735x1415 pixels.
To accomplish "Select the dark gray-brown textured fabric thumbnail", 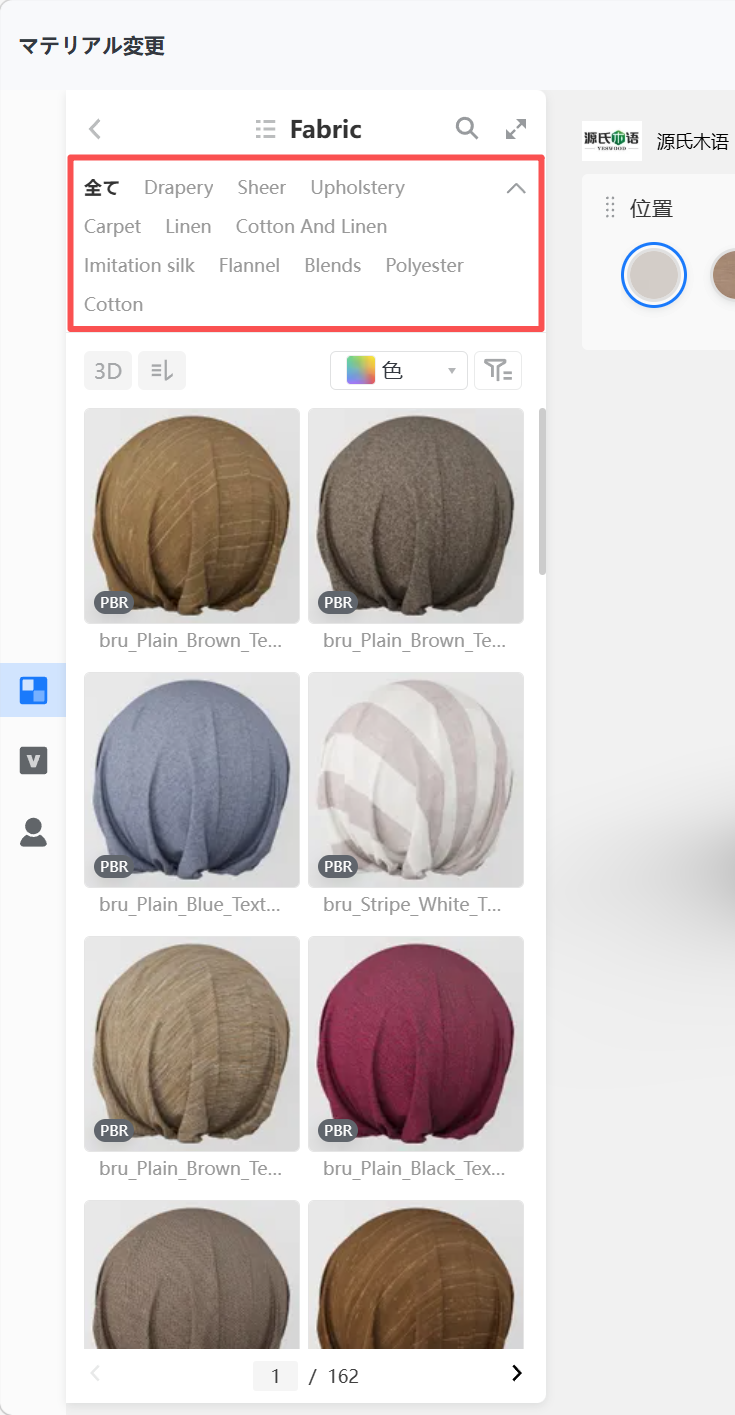I will pos(416,516).
